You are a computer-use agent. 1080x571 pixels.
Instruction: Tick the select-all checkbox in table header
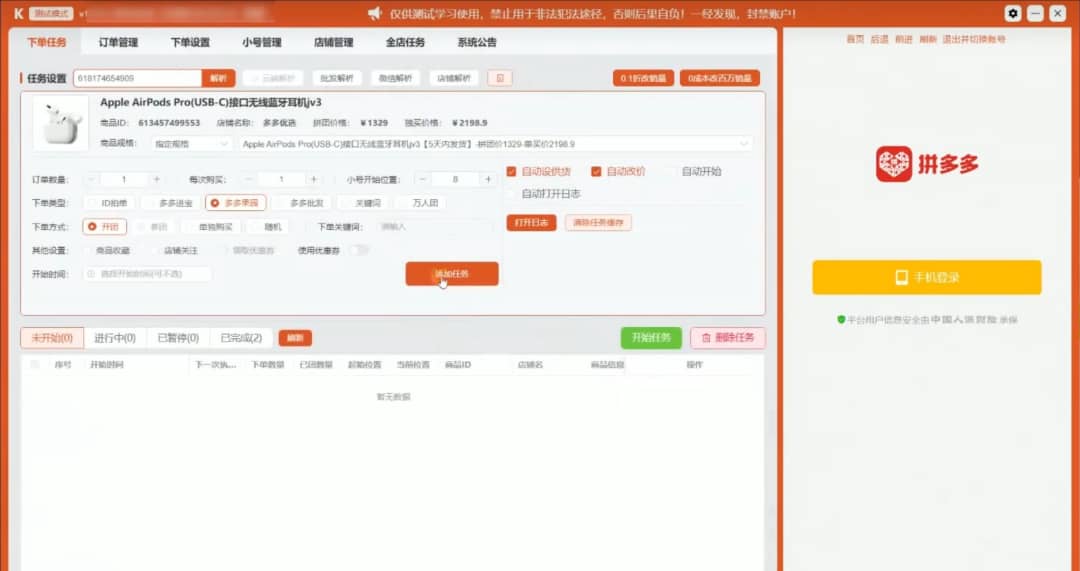click(35, 364)
